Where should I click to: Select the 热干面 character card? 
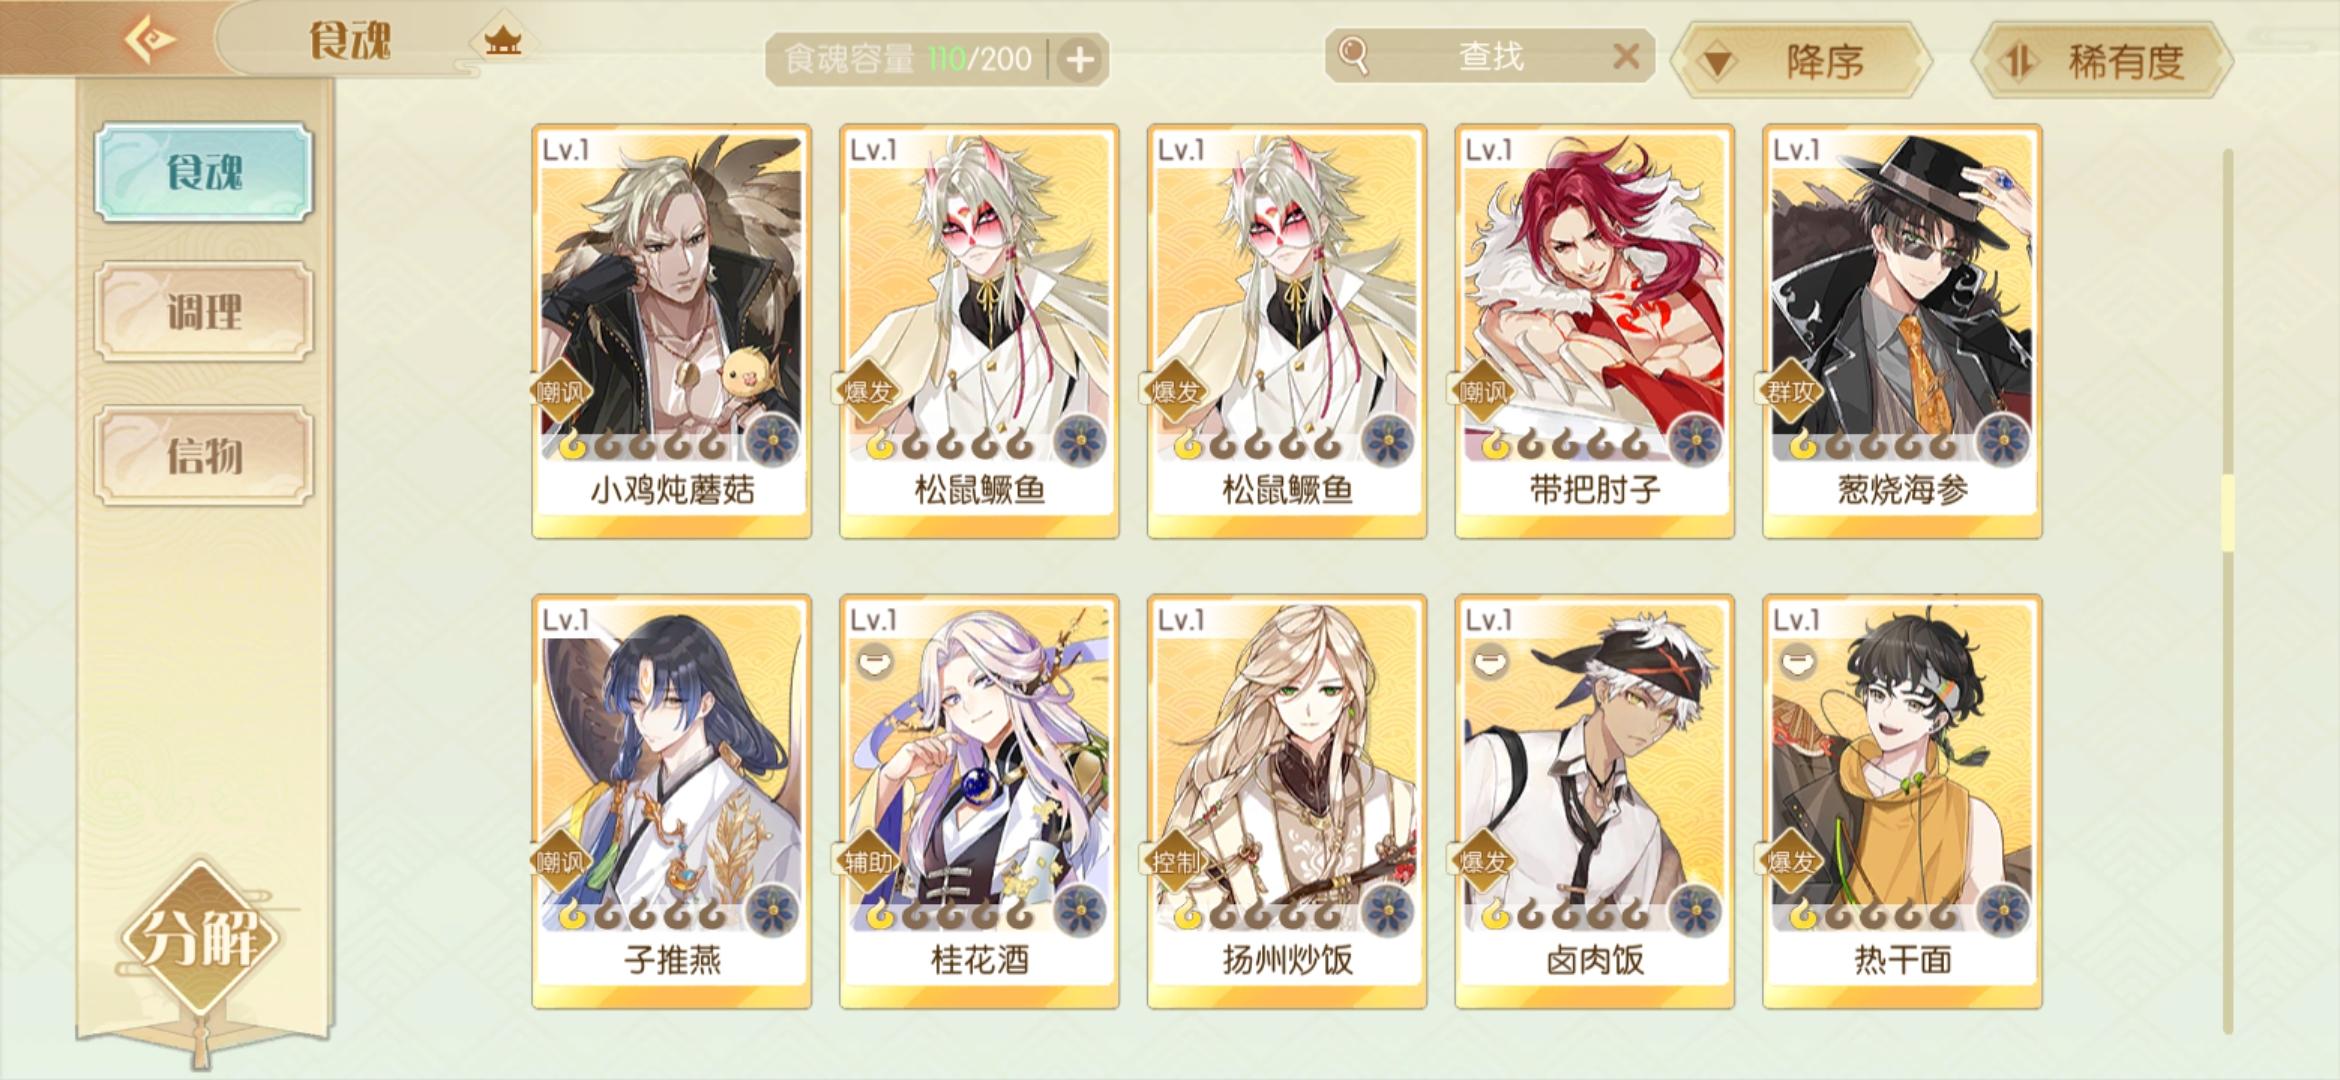pos(1902,801)
